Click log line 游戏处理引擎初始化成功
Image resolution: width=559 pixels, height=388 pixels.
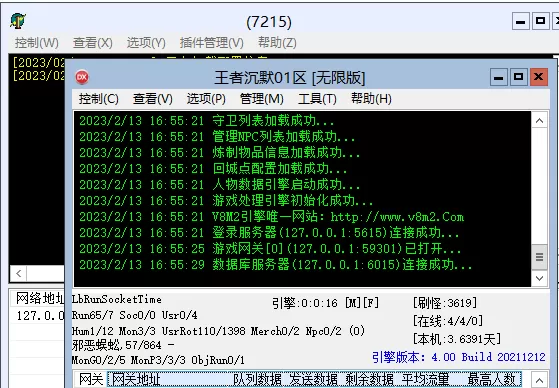tap(226, 201)
